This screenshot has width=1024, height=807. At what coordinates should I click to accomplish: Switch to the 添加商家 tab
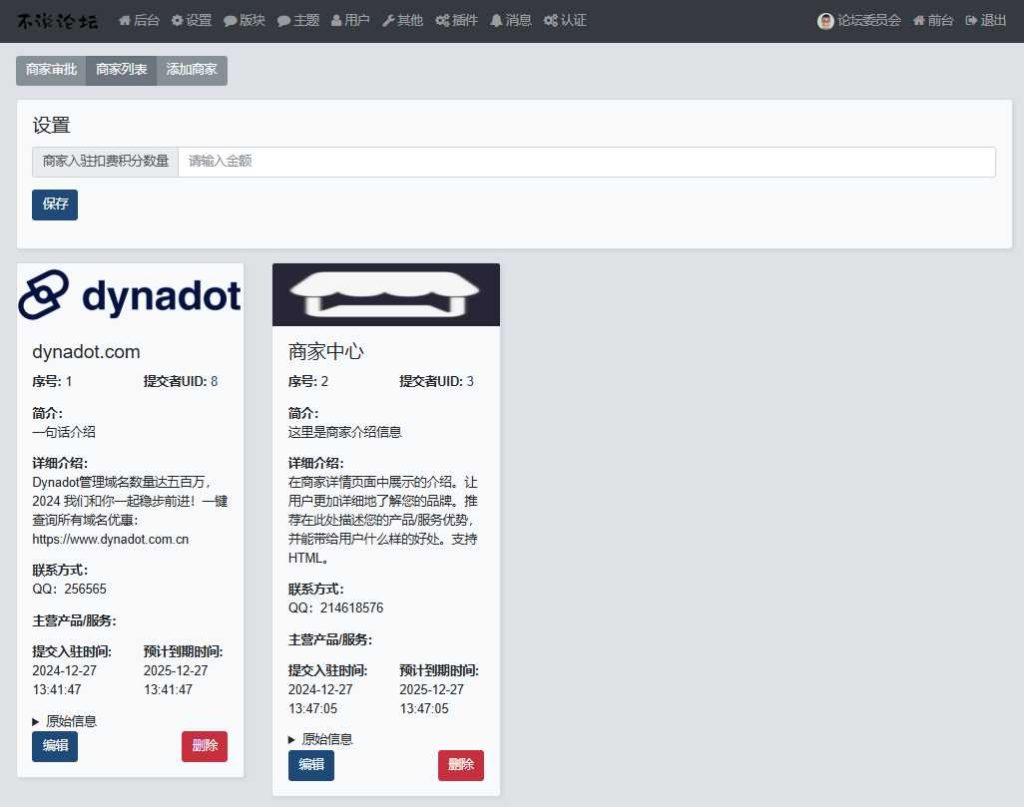click(192, 70)
